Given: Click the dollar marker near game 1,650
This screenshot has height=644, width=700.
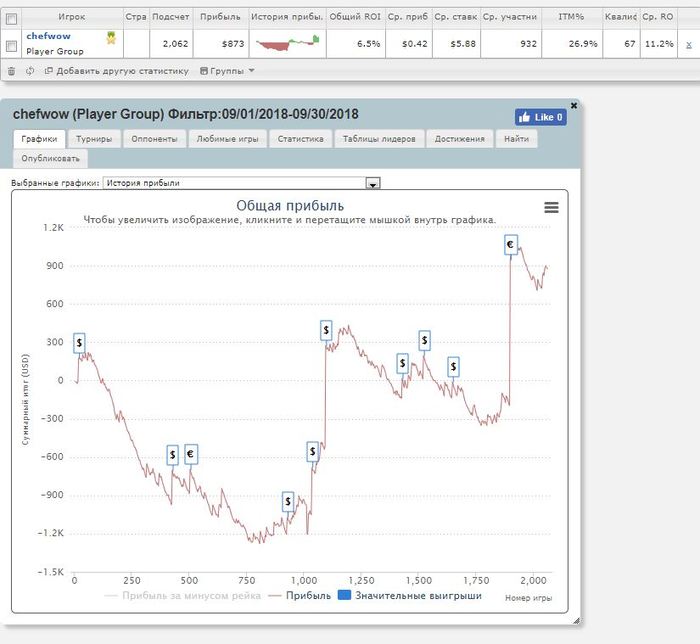Looking at the screenshot, I should coord(453,367).
